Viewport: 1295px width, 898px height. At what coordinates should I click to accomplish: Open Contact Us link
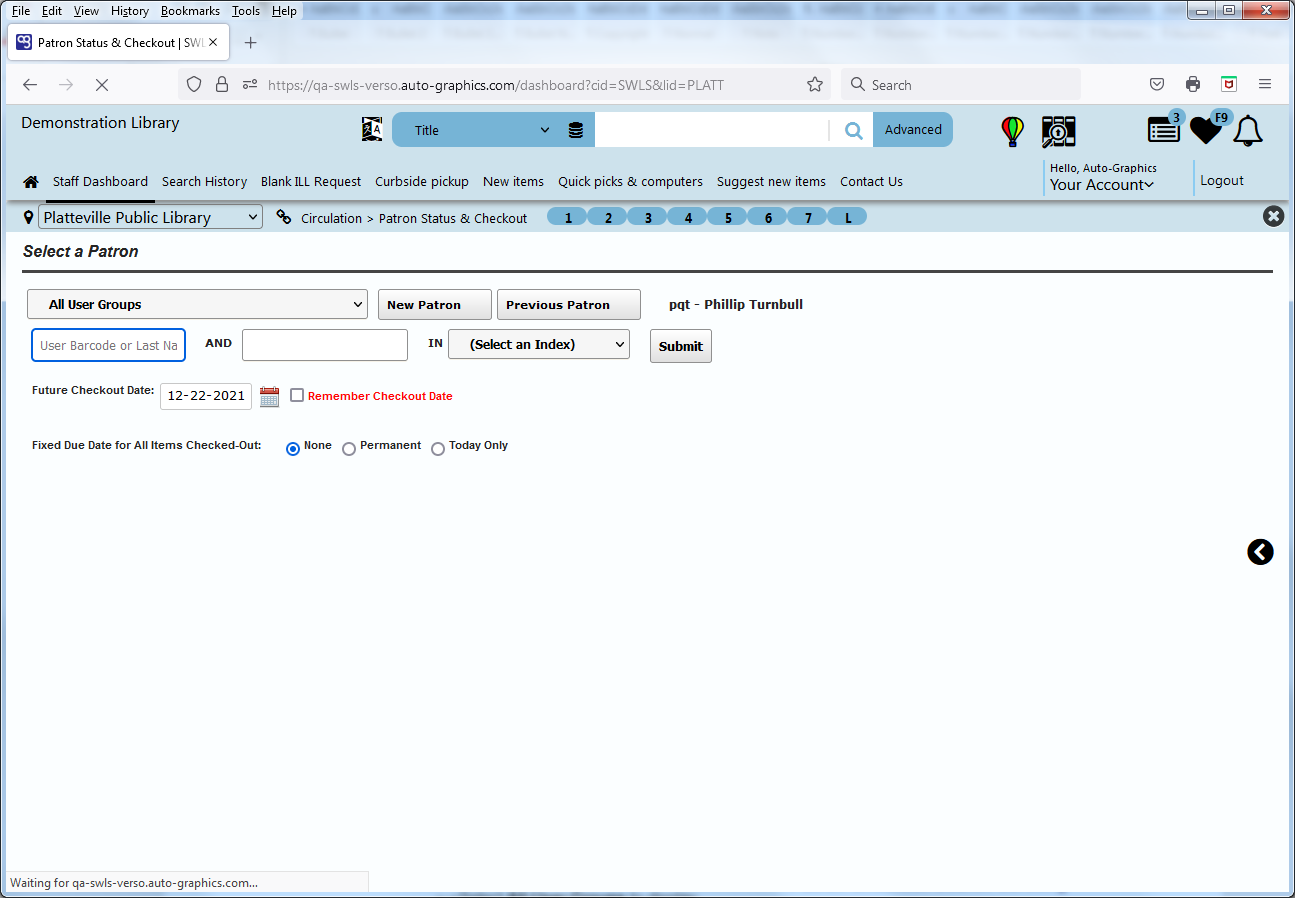871,182
